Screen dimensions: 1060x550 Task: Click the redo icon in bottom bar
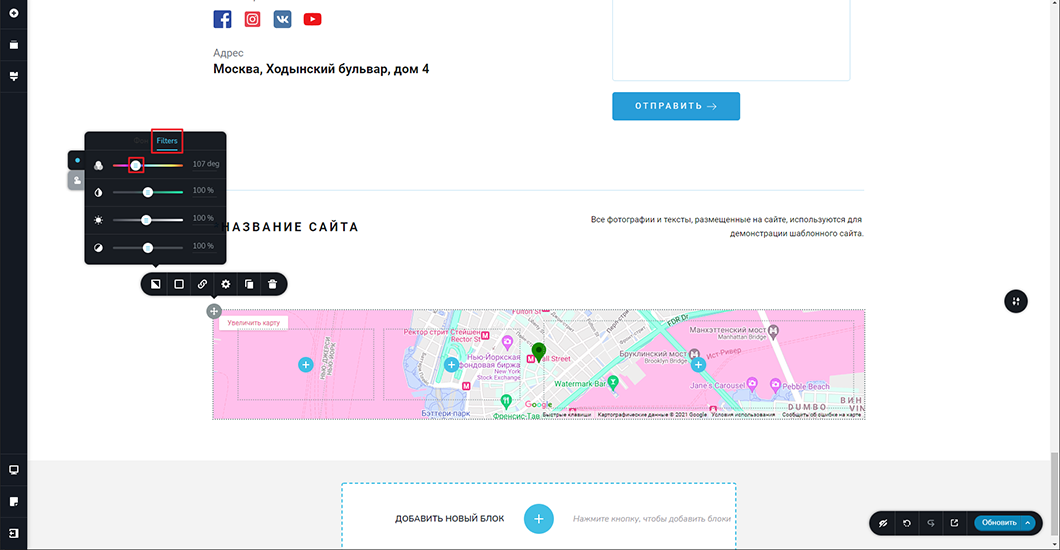point(931,523)
